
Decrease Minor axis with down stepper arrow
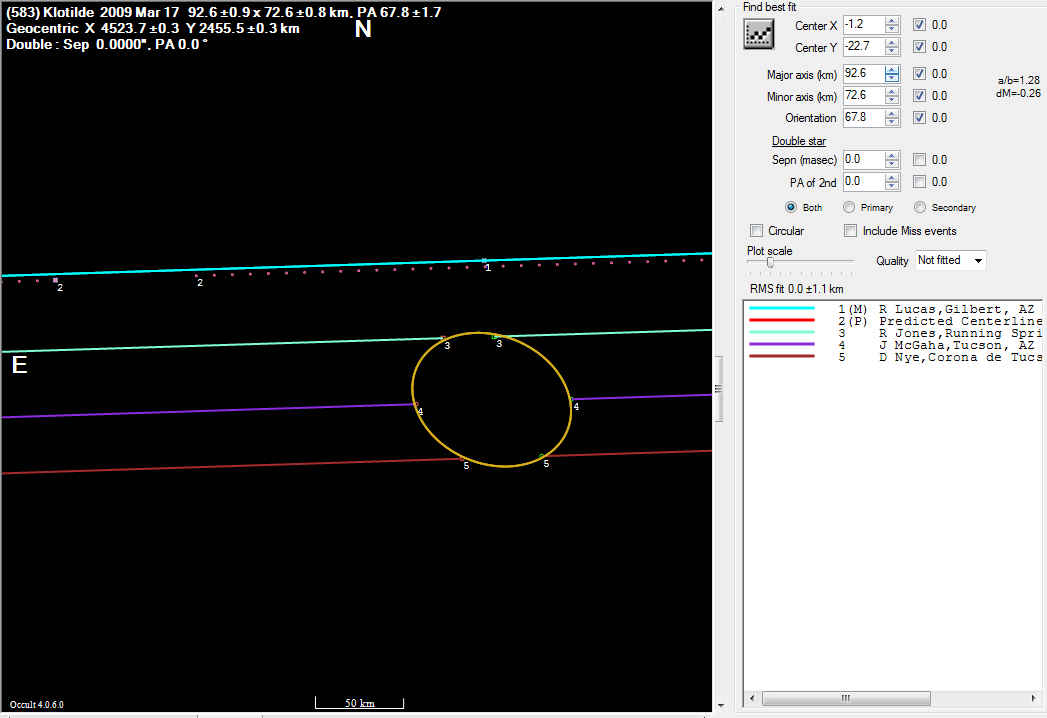point(892,100)
